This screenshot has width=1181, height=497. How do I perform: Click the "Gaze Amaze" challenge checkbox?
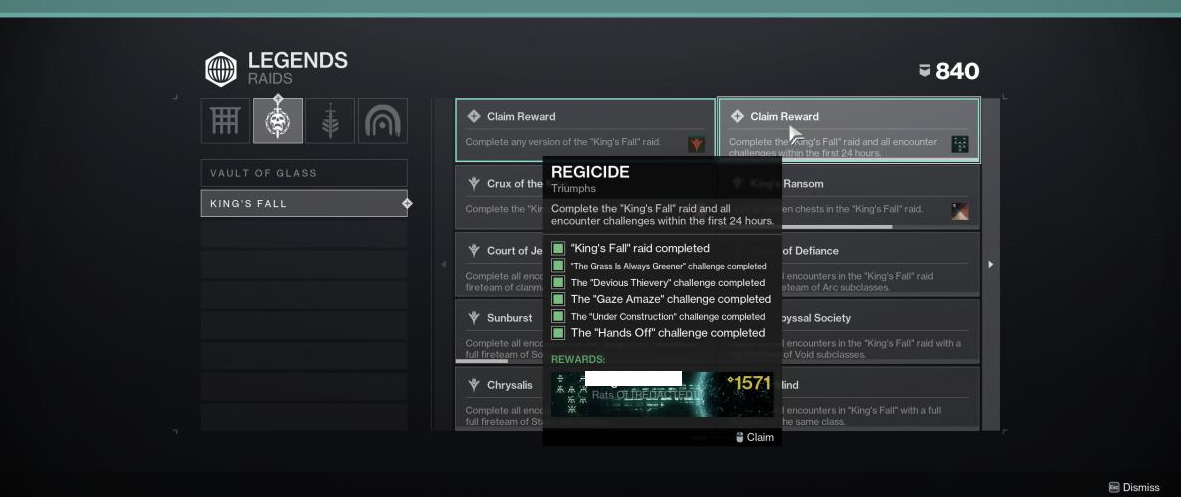[558, 299]
